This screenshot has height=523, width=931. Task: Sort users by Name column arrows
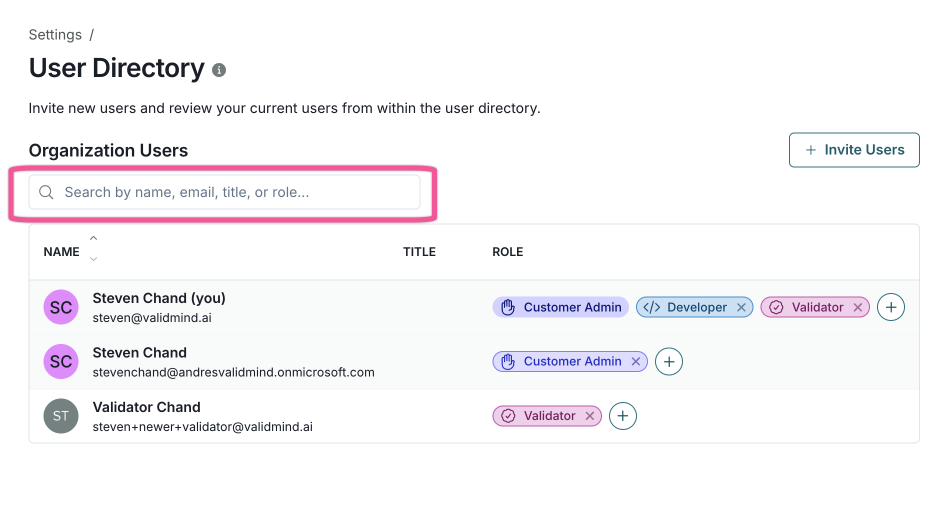[93, 249]
